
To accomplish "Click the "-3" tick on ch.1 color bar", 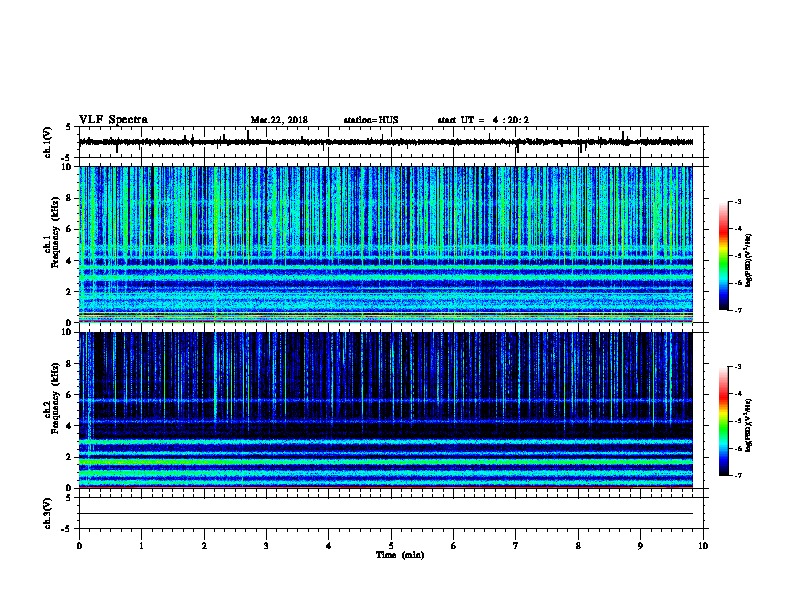I will [x=738, y=201].
